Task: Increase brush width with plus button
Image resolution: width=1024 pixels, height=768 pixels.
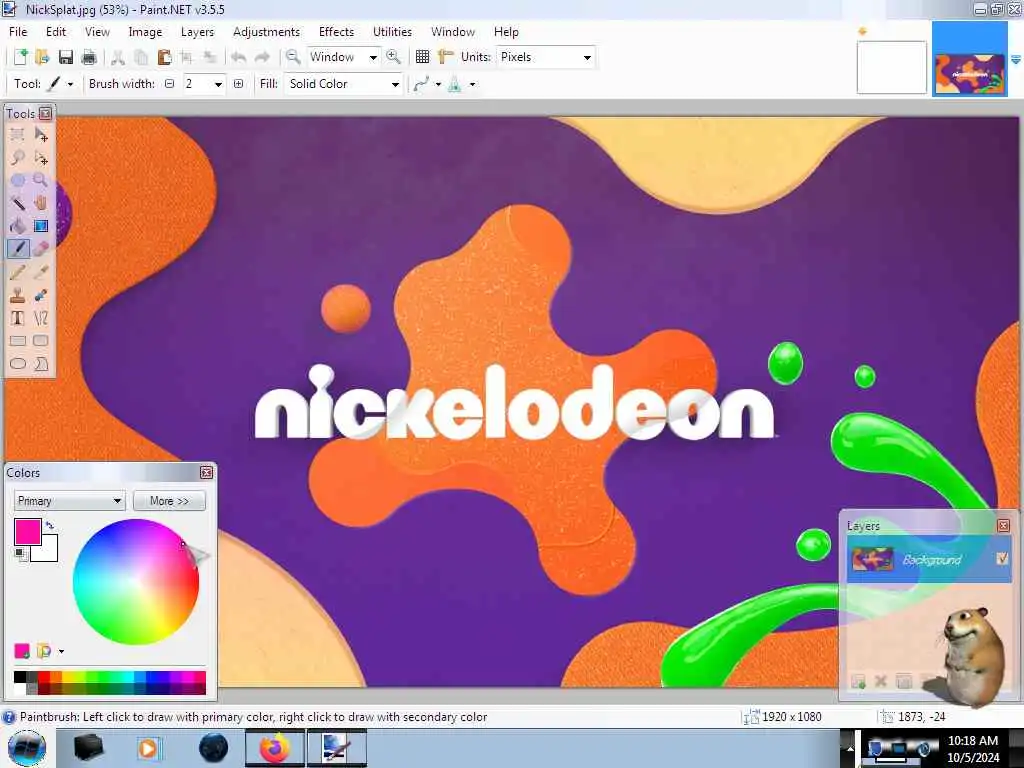Action: click(x=238, y=84)
